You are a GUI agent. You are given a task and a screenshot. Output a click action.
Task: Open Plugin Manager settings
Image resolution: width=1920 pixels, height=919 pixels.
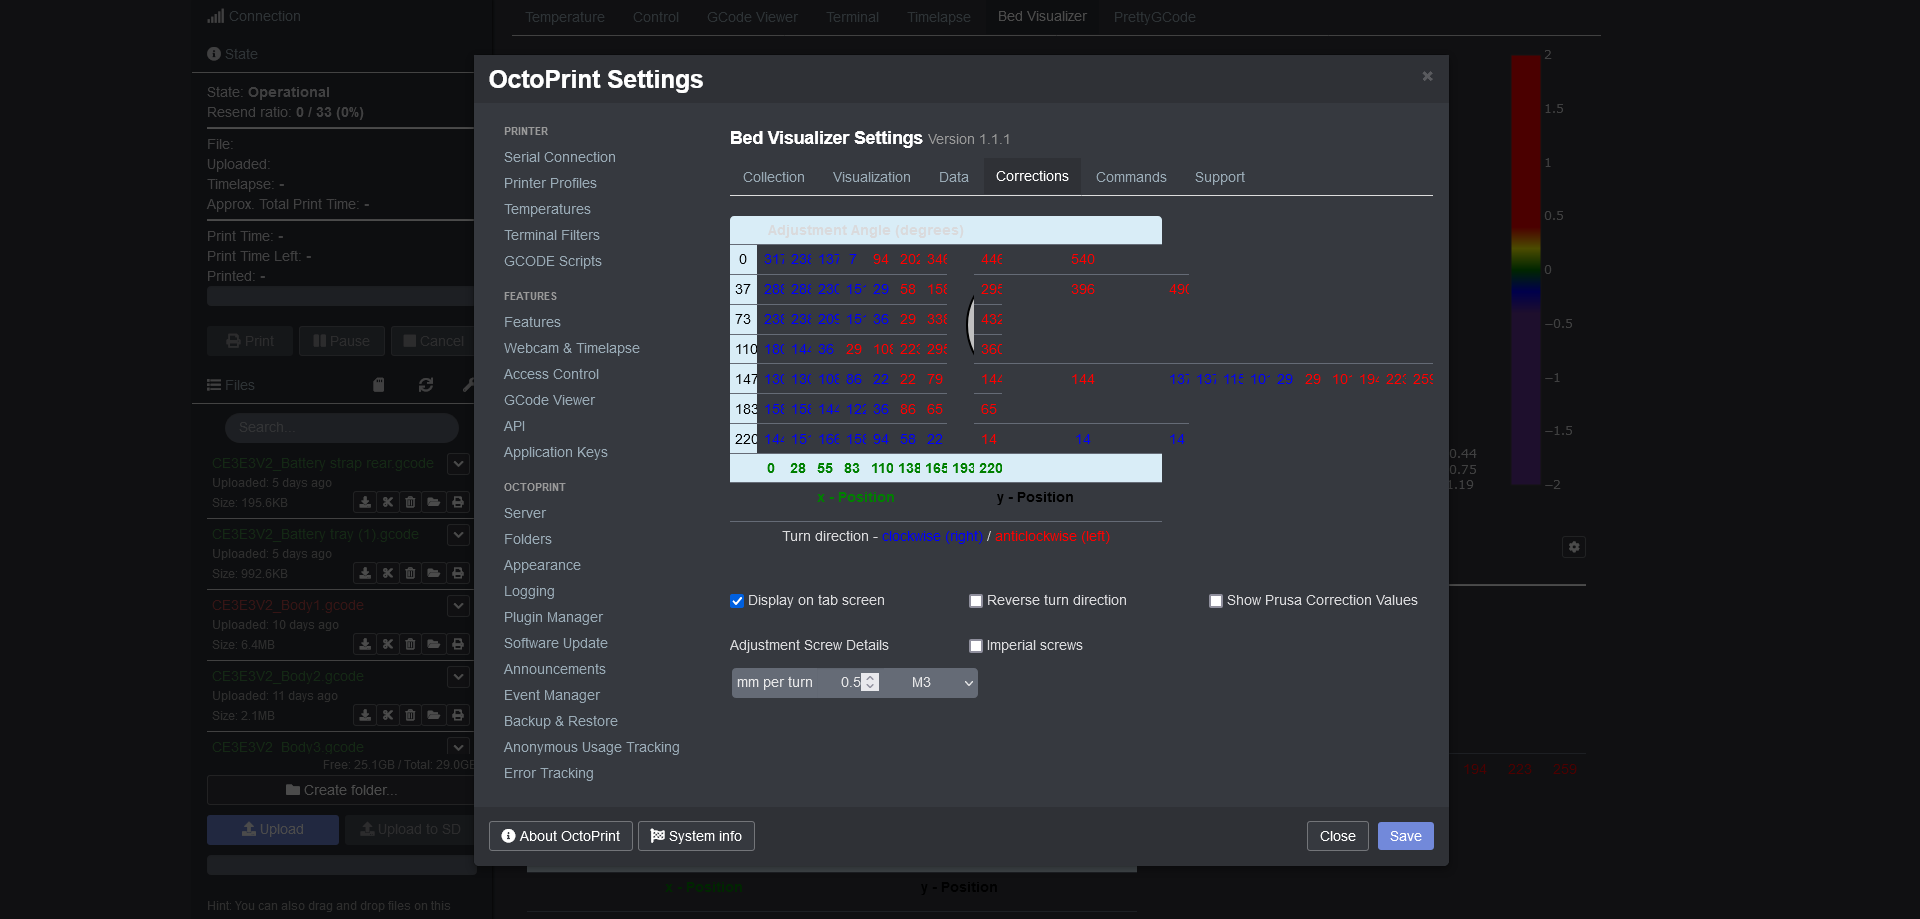pos(553,617)
